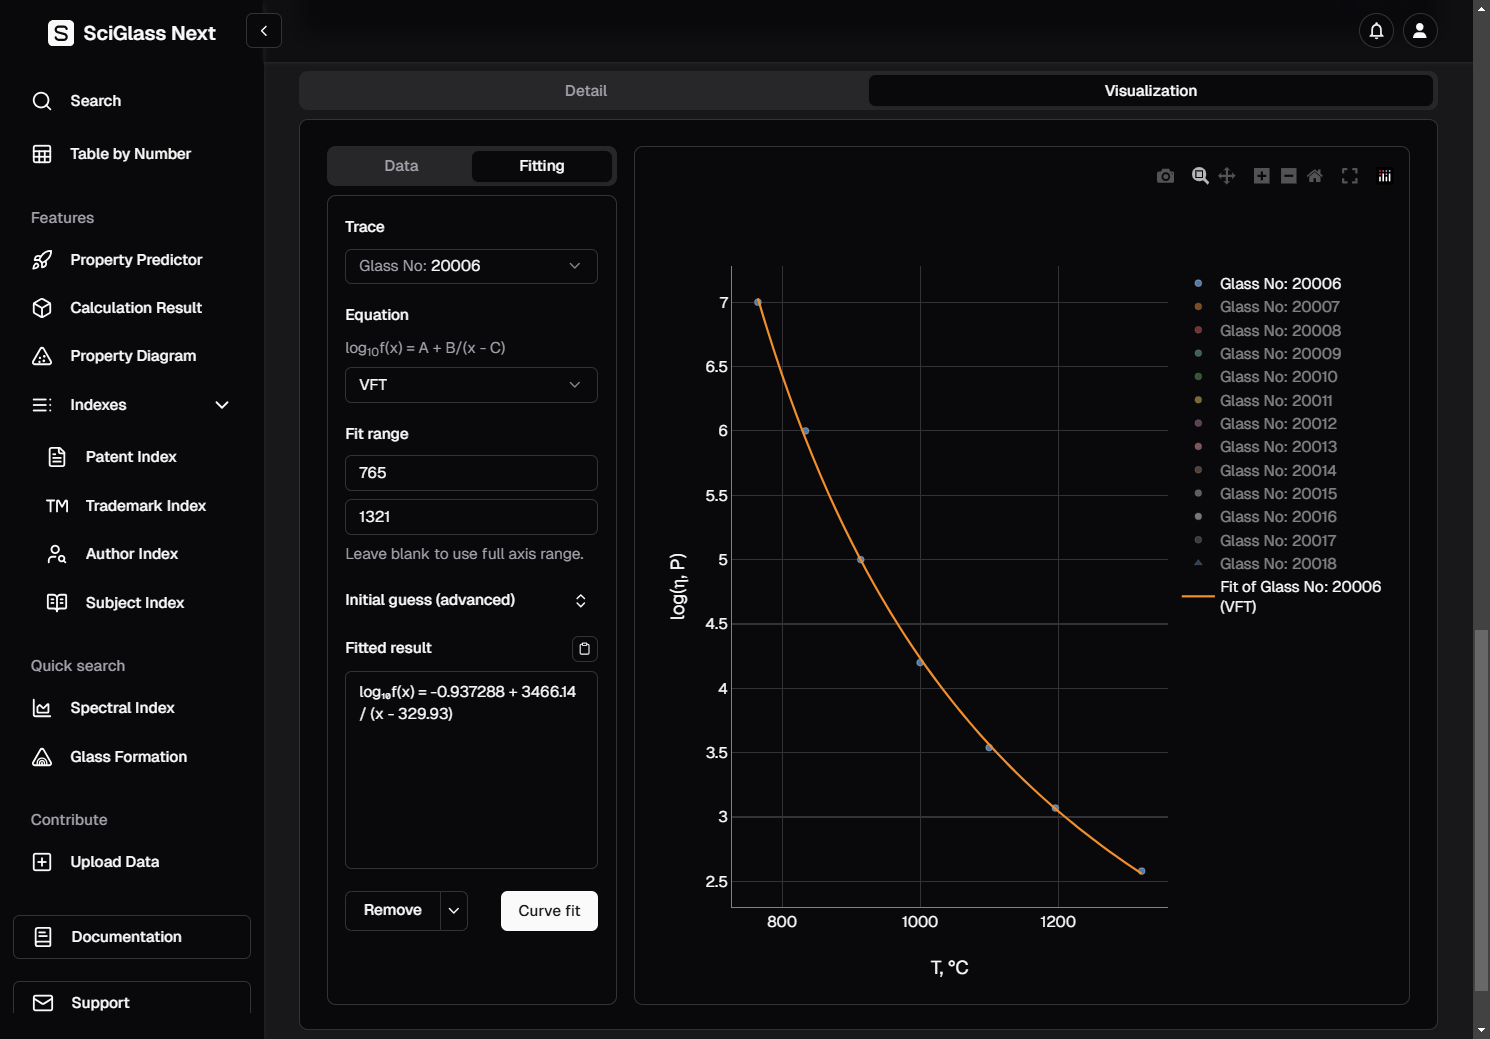Screen dimensions: 1490x1039
Task: Activate the pan tool in plot toolbar
Action: point(1227,176)
